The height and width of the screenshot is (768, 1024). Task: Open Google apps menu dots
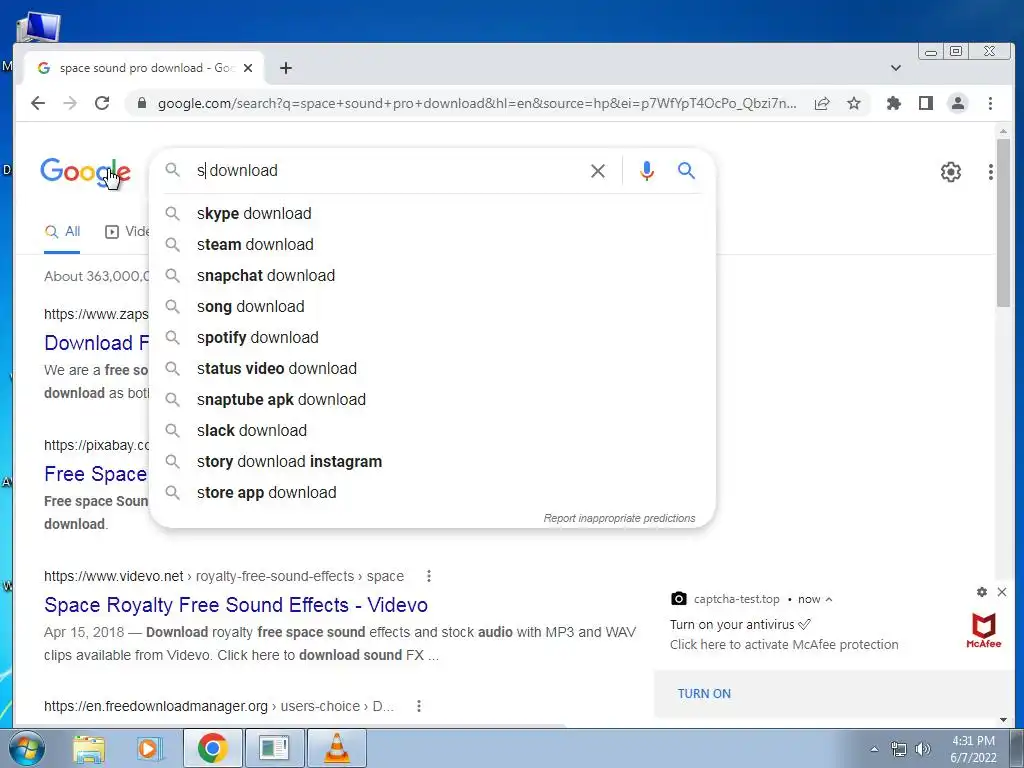coord(991,172)
